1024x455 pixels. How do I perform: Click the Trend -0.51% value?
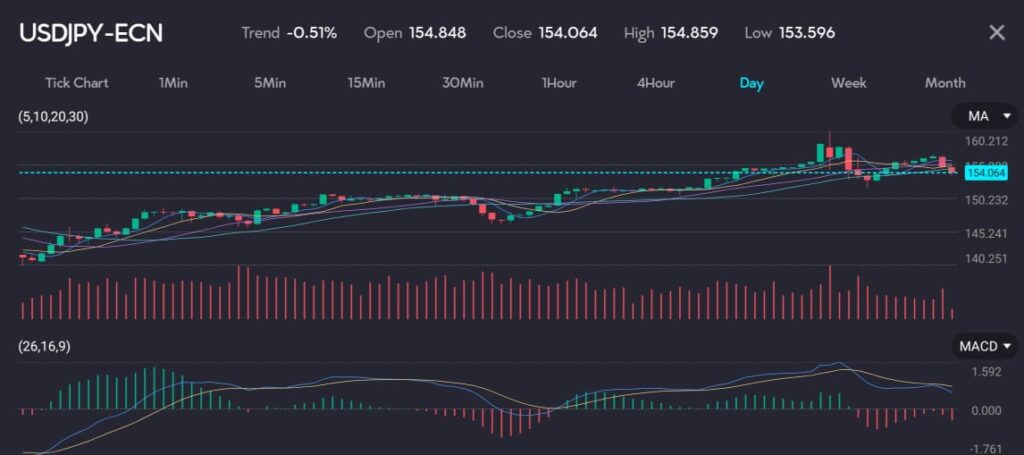coord(311,33)
